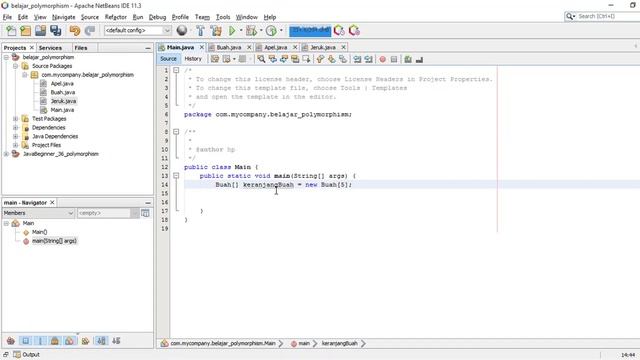Toggle Sort by Name in Navigator
Screen dimensions: 640x360
[101, 341]
